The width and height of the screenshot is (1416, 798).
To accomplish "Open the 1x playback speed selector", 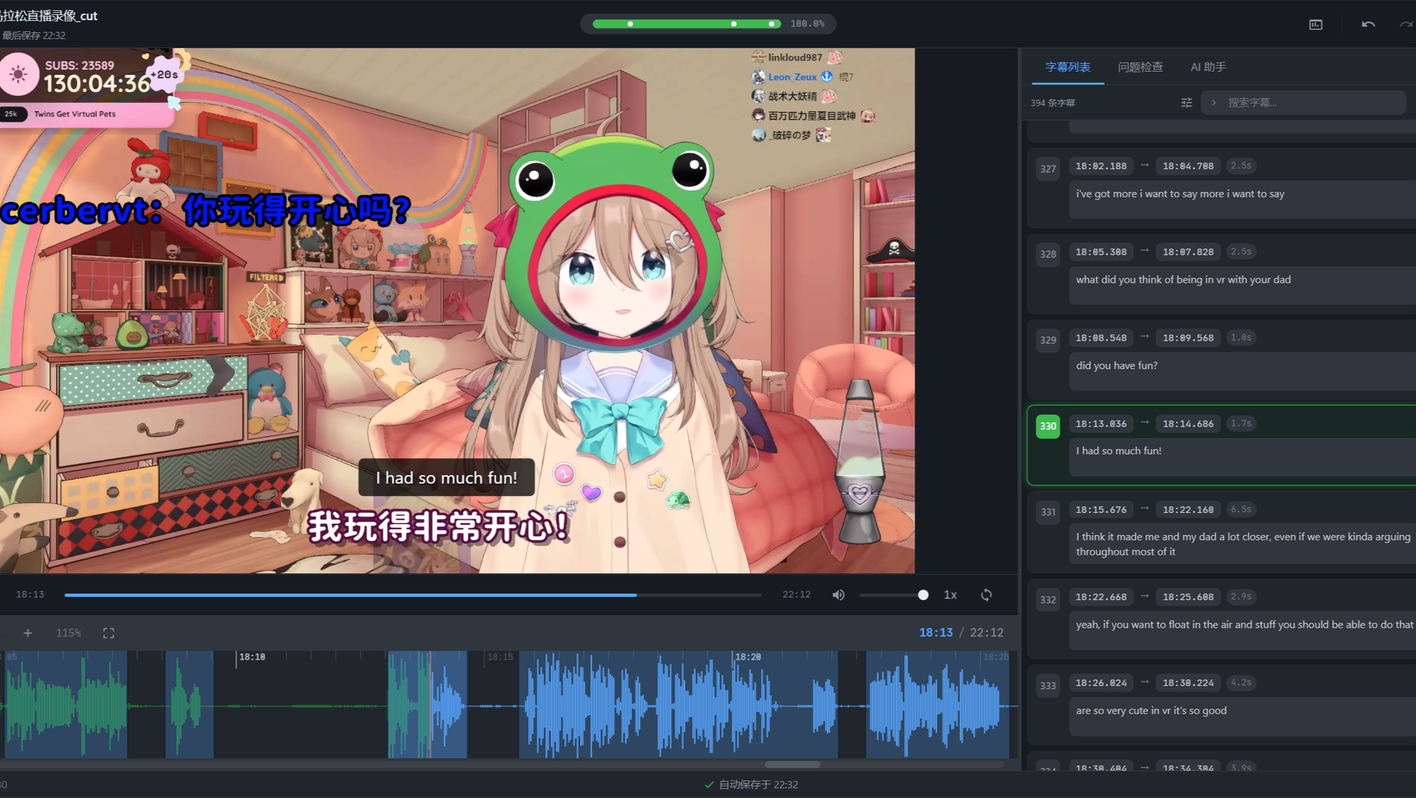I will tap(950, 595).
